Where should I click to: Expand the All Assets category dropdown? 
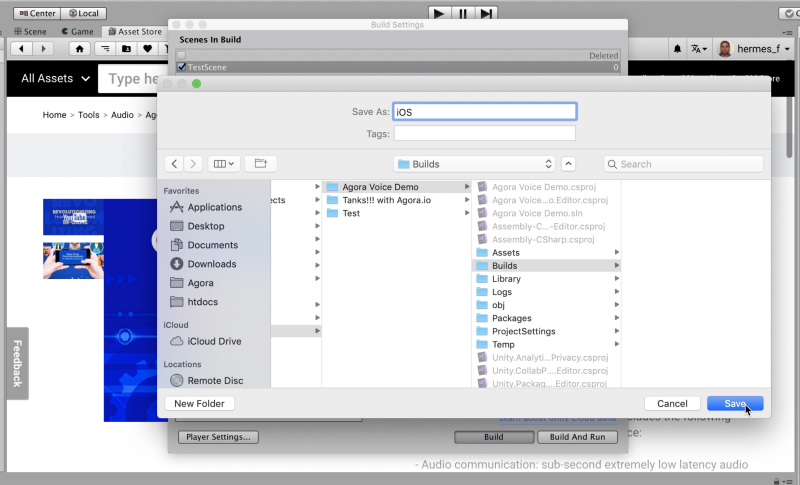55,79
